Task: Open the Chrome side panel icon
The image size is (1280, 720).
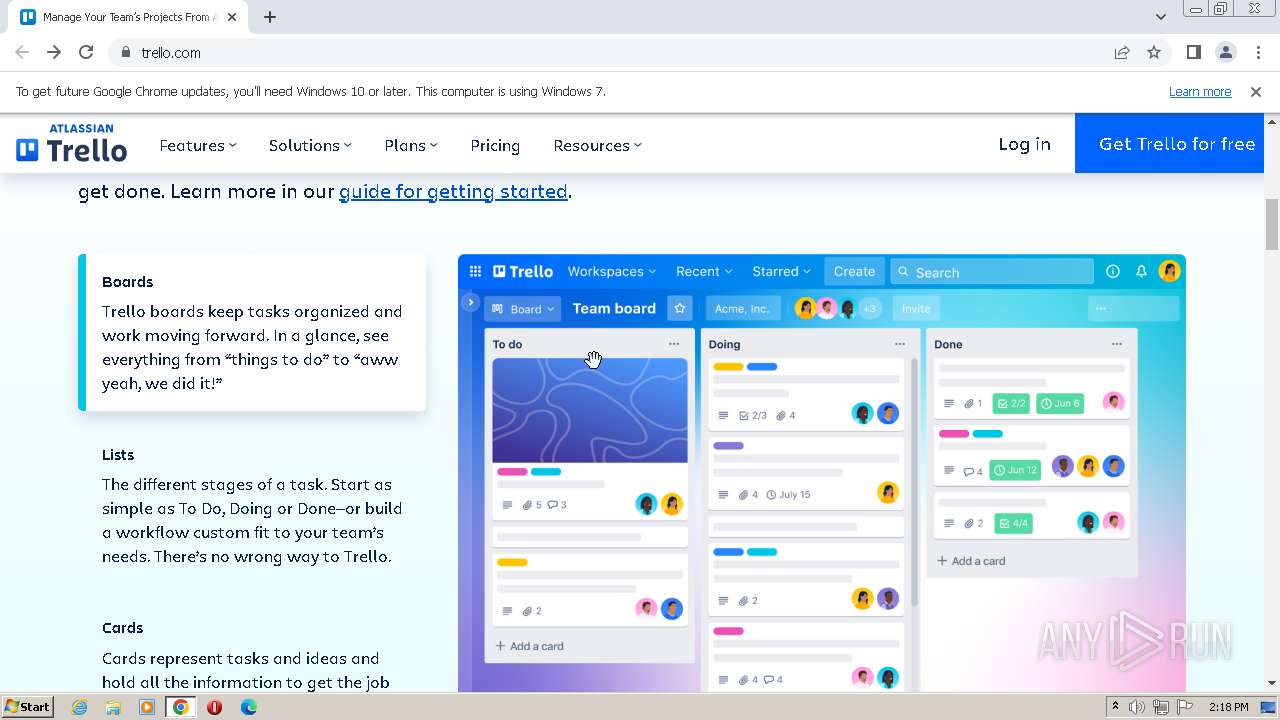Action: (1194, 52)
